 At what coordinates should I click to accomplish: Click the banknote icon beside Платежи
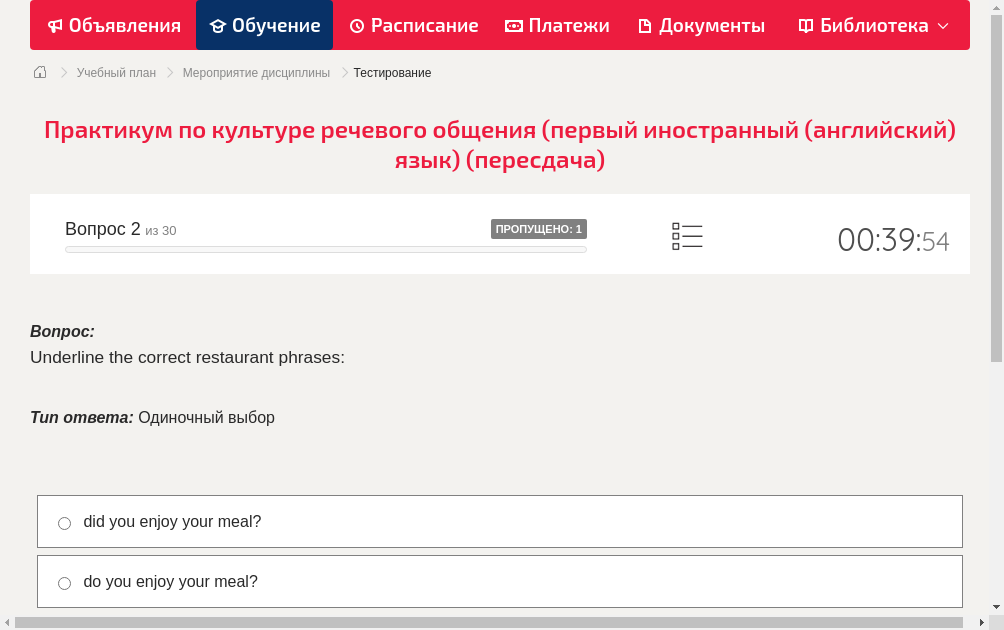pyautogui.click(x=514, y=26)
